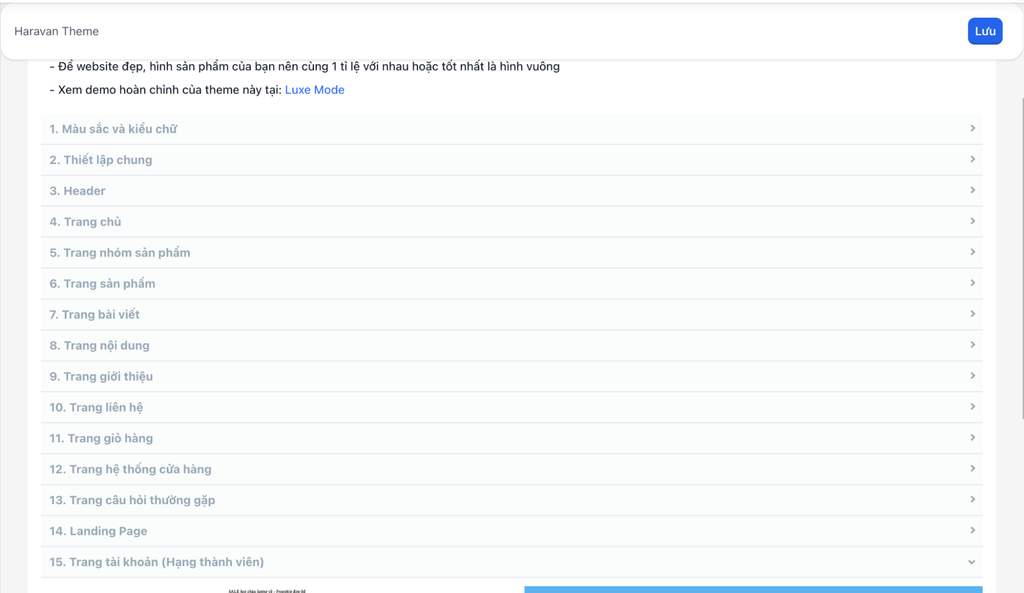This screenshot has height=593, width=1024.
Task: Click chevron next to Trang câu hỏi thường gặp
Action: click(x=971, y=500)
